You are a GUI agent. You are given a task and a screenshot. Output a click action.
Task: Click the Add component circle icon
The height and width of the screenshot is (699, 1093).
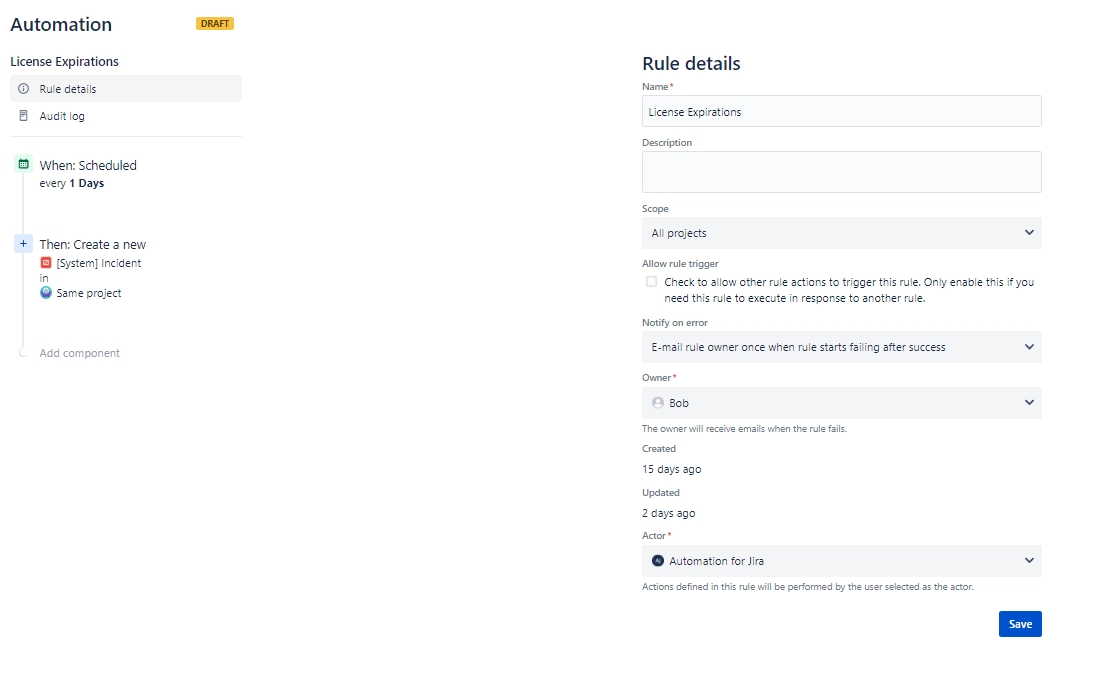pos(23,353)
